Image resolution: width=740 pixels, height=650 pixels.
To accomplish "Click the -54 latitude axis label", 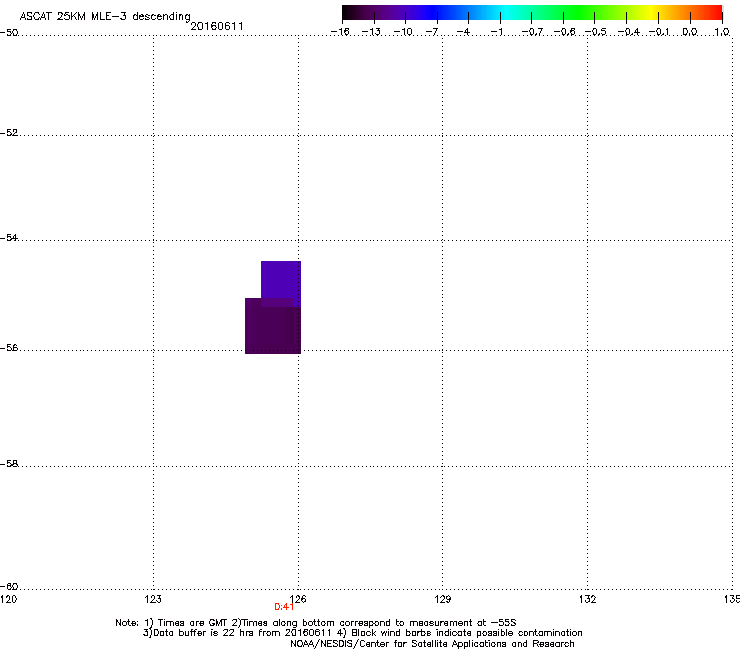I will coord(9,237).
